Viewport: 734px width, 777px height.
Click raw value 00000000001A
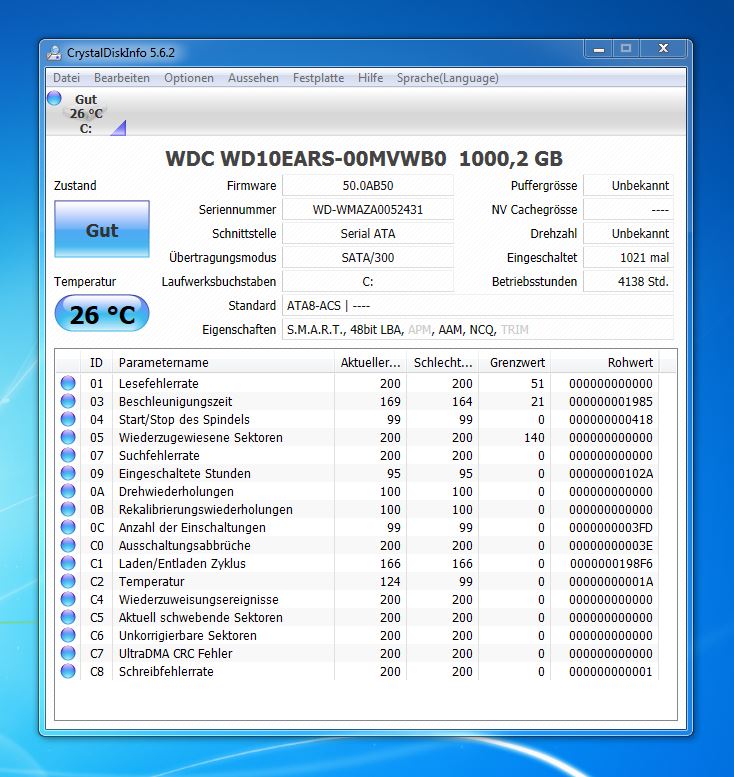[x=611, y=581]
